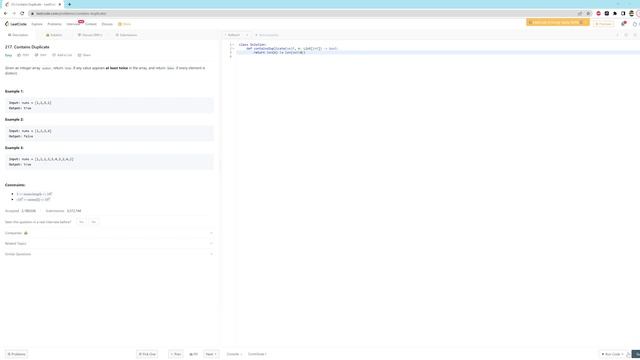Switch to the Description tab
The image size is (640, 360).
[18, 35]
